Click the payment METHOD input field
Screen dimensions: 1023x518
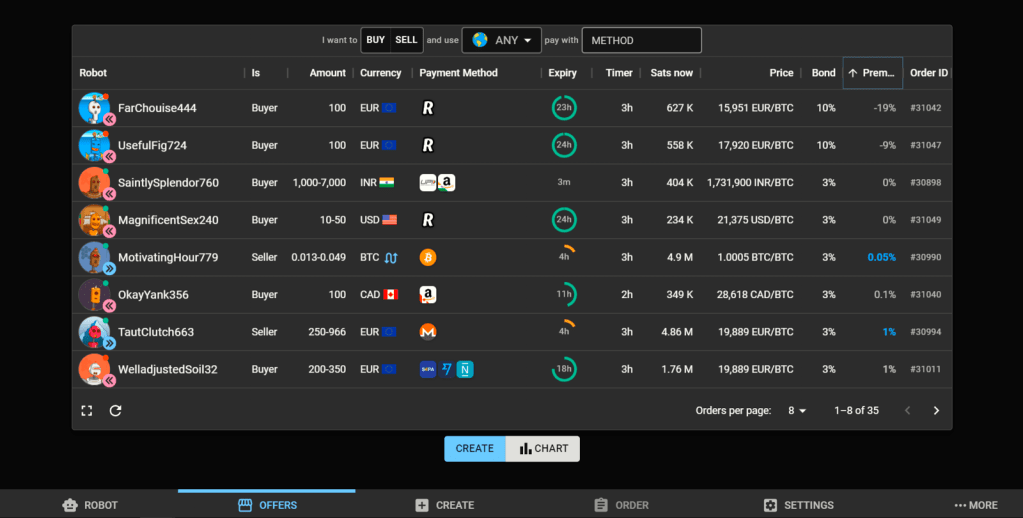641,40
